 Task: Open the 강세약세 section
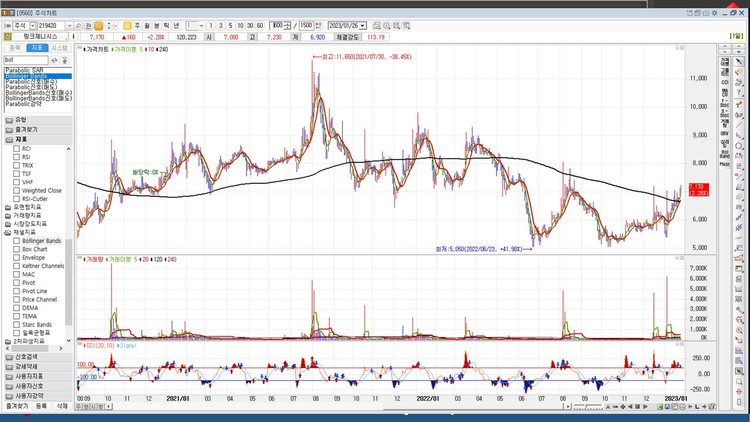click(x=38, y=366)
